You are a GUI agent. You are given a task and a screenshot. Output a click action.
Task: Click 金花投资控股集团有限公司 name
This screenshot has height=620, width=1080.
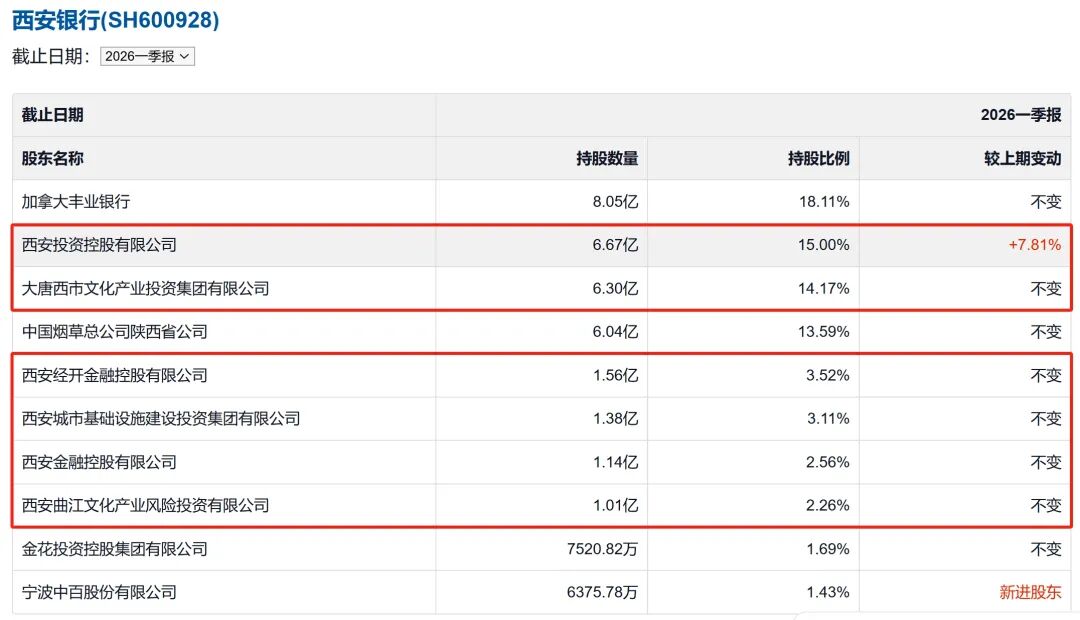[114, 549]
